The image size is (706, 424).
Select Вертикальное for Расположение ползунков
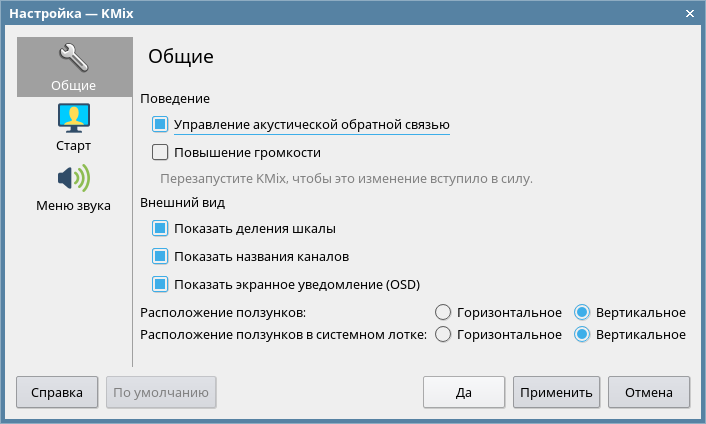pyautogui.click(x=582, y=312)
